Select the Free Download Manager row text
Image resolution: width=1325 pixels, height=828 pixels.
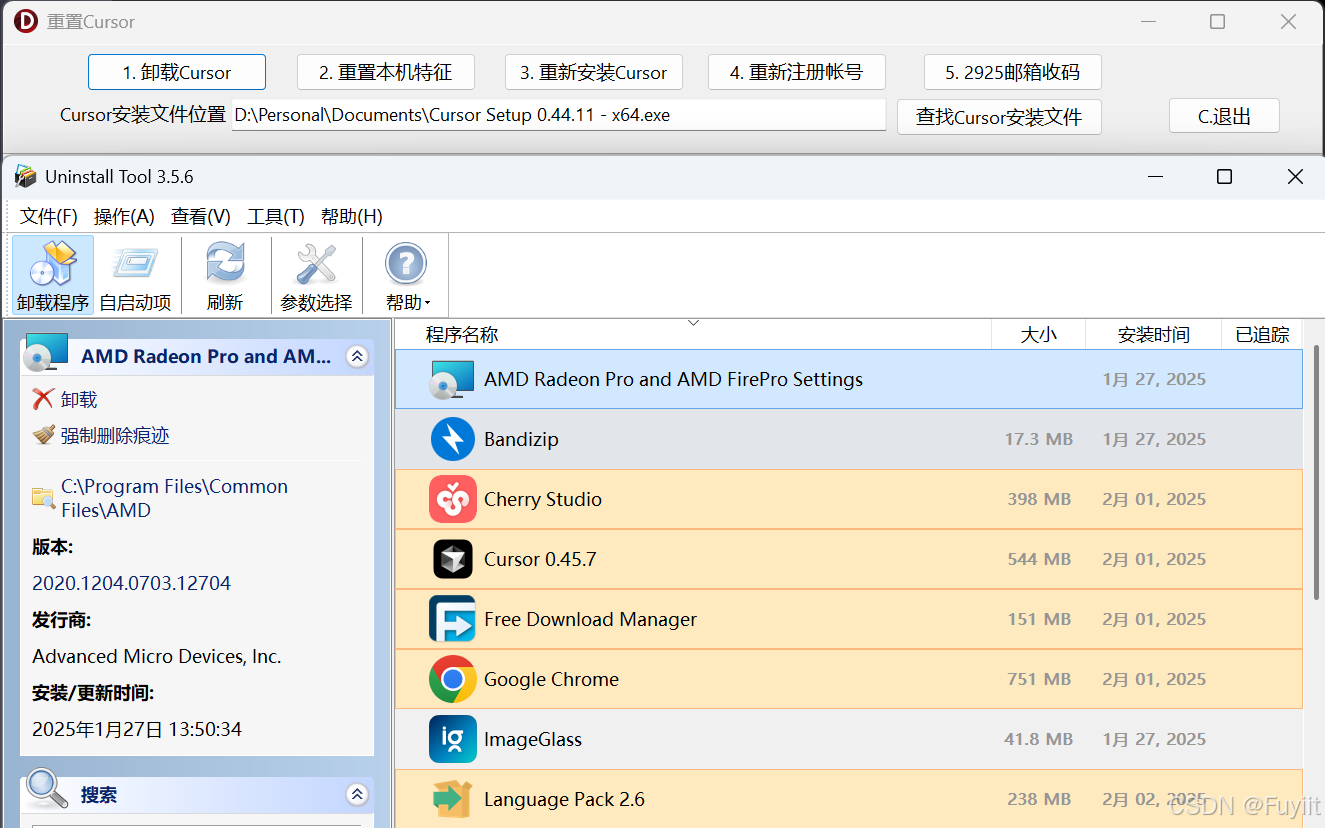(590, 619)
